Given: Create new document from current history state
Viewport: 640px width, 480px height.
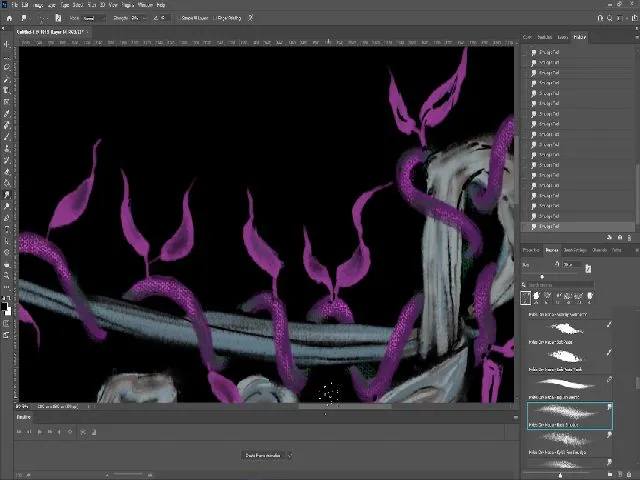Looking at the screenshot, I should 609,237.
